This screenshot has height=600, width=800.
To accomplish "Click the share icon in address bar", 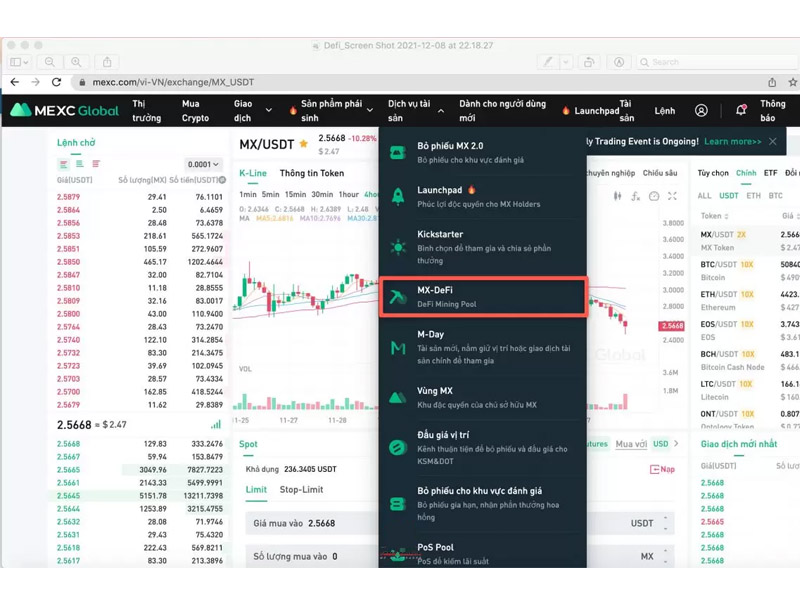I will point(772,82).
